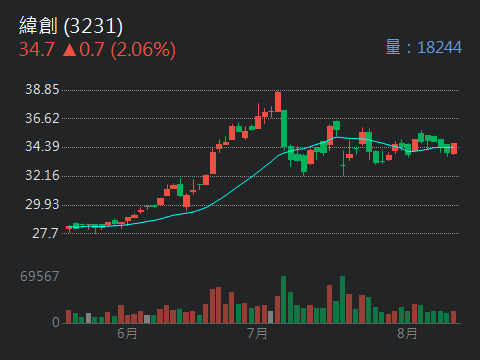Click the stock title 緯創 (3231)
The image size is (480, 360).
coord(71,26)
